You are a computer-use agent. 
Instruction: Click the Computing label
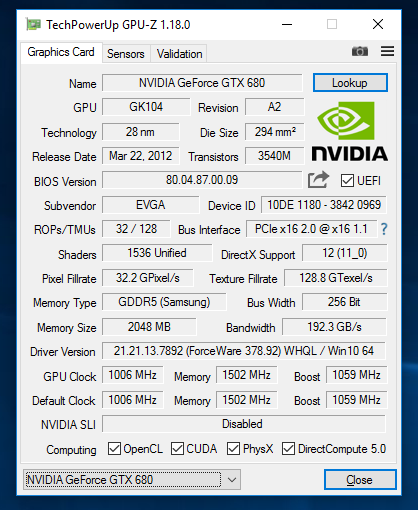pyautogui.click(x=71, y=450)
